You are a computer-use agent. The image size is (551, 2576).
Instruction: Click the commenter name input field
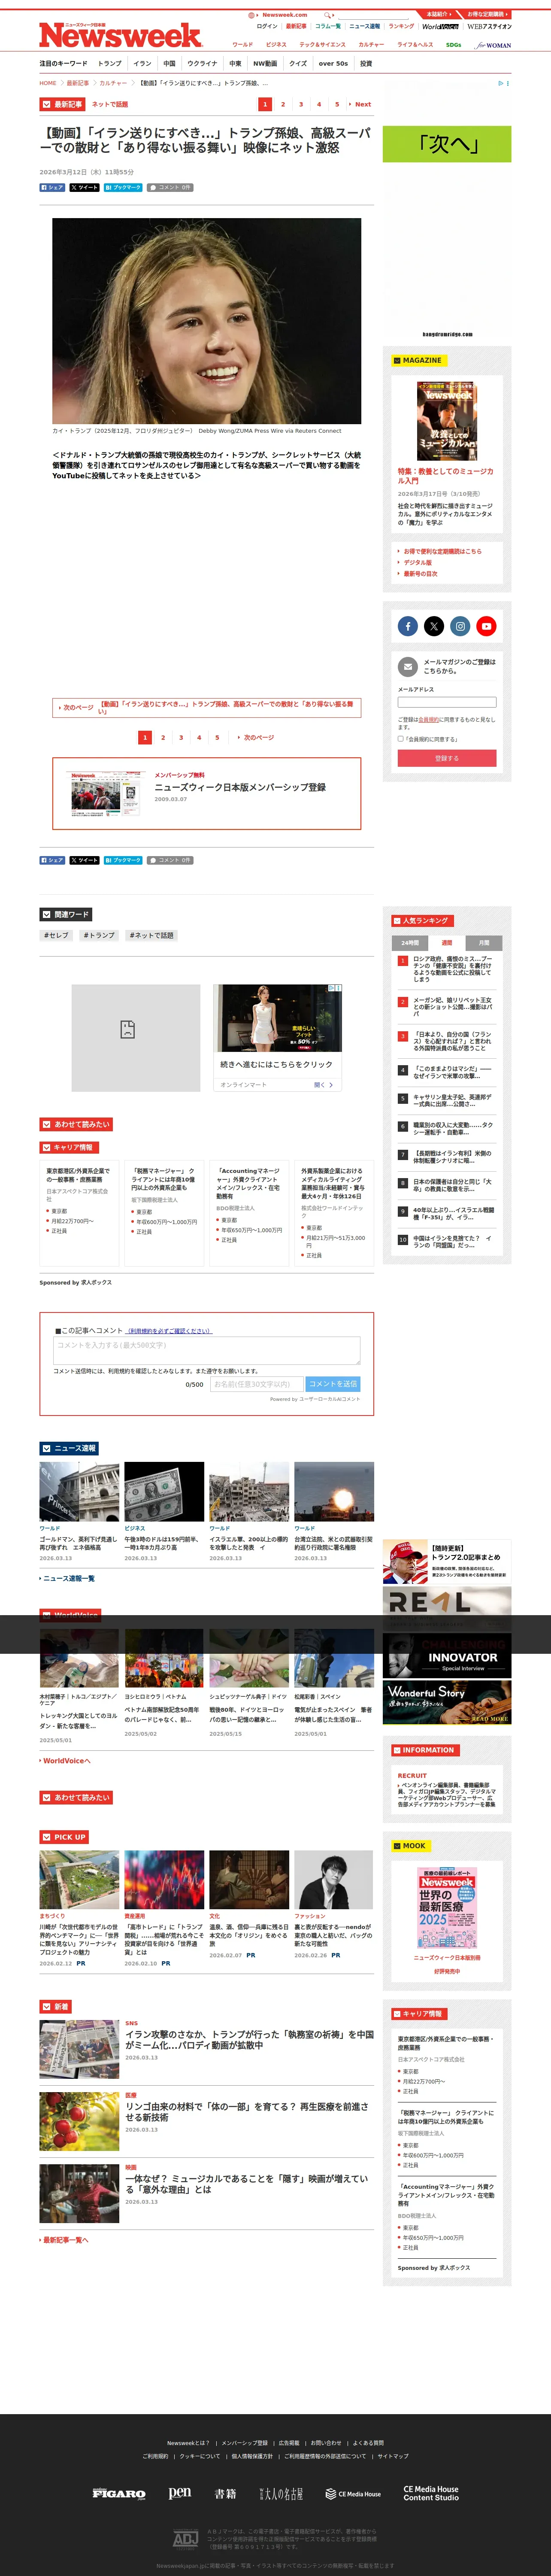[x=256, y=1384]
